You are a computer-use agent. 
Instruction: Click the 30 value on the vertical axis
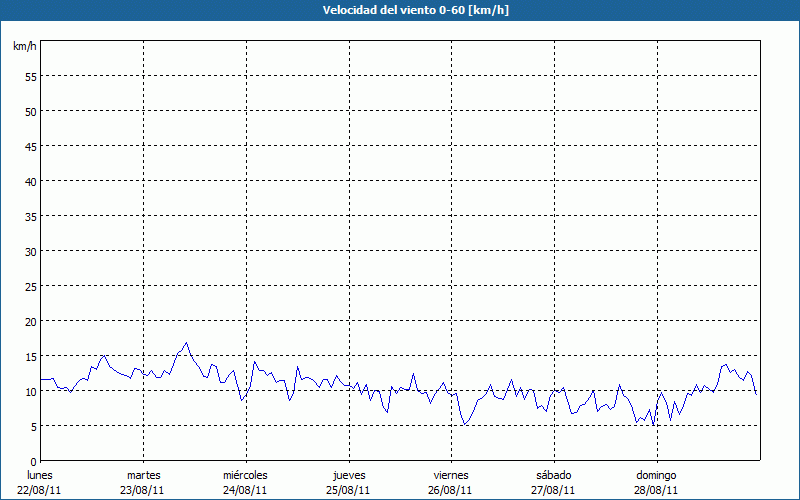click(x=31, y=251)
